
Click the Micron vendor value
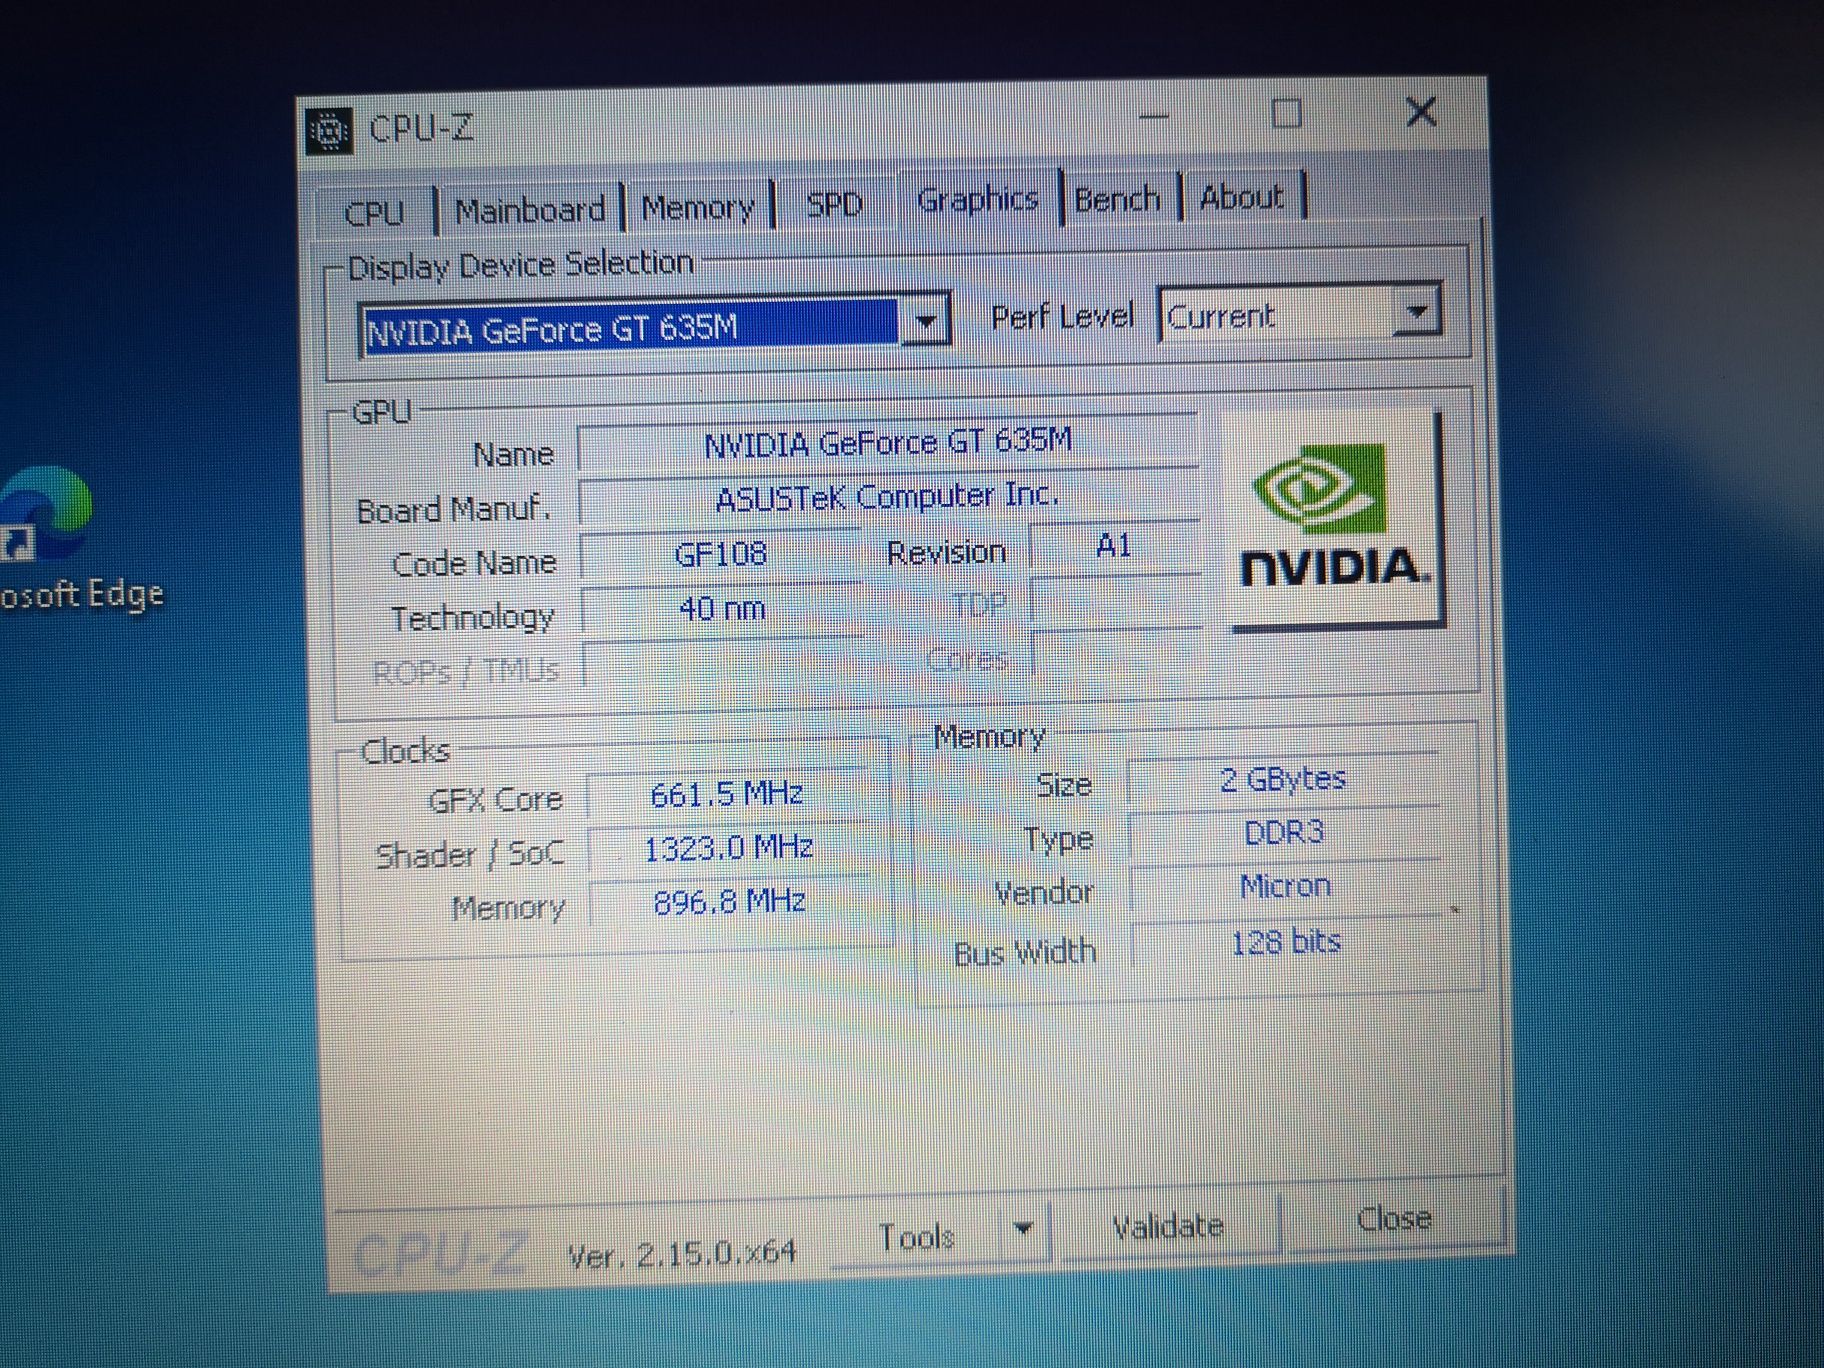[1286, 886]
